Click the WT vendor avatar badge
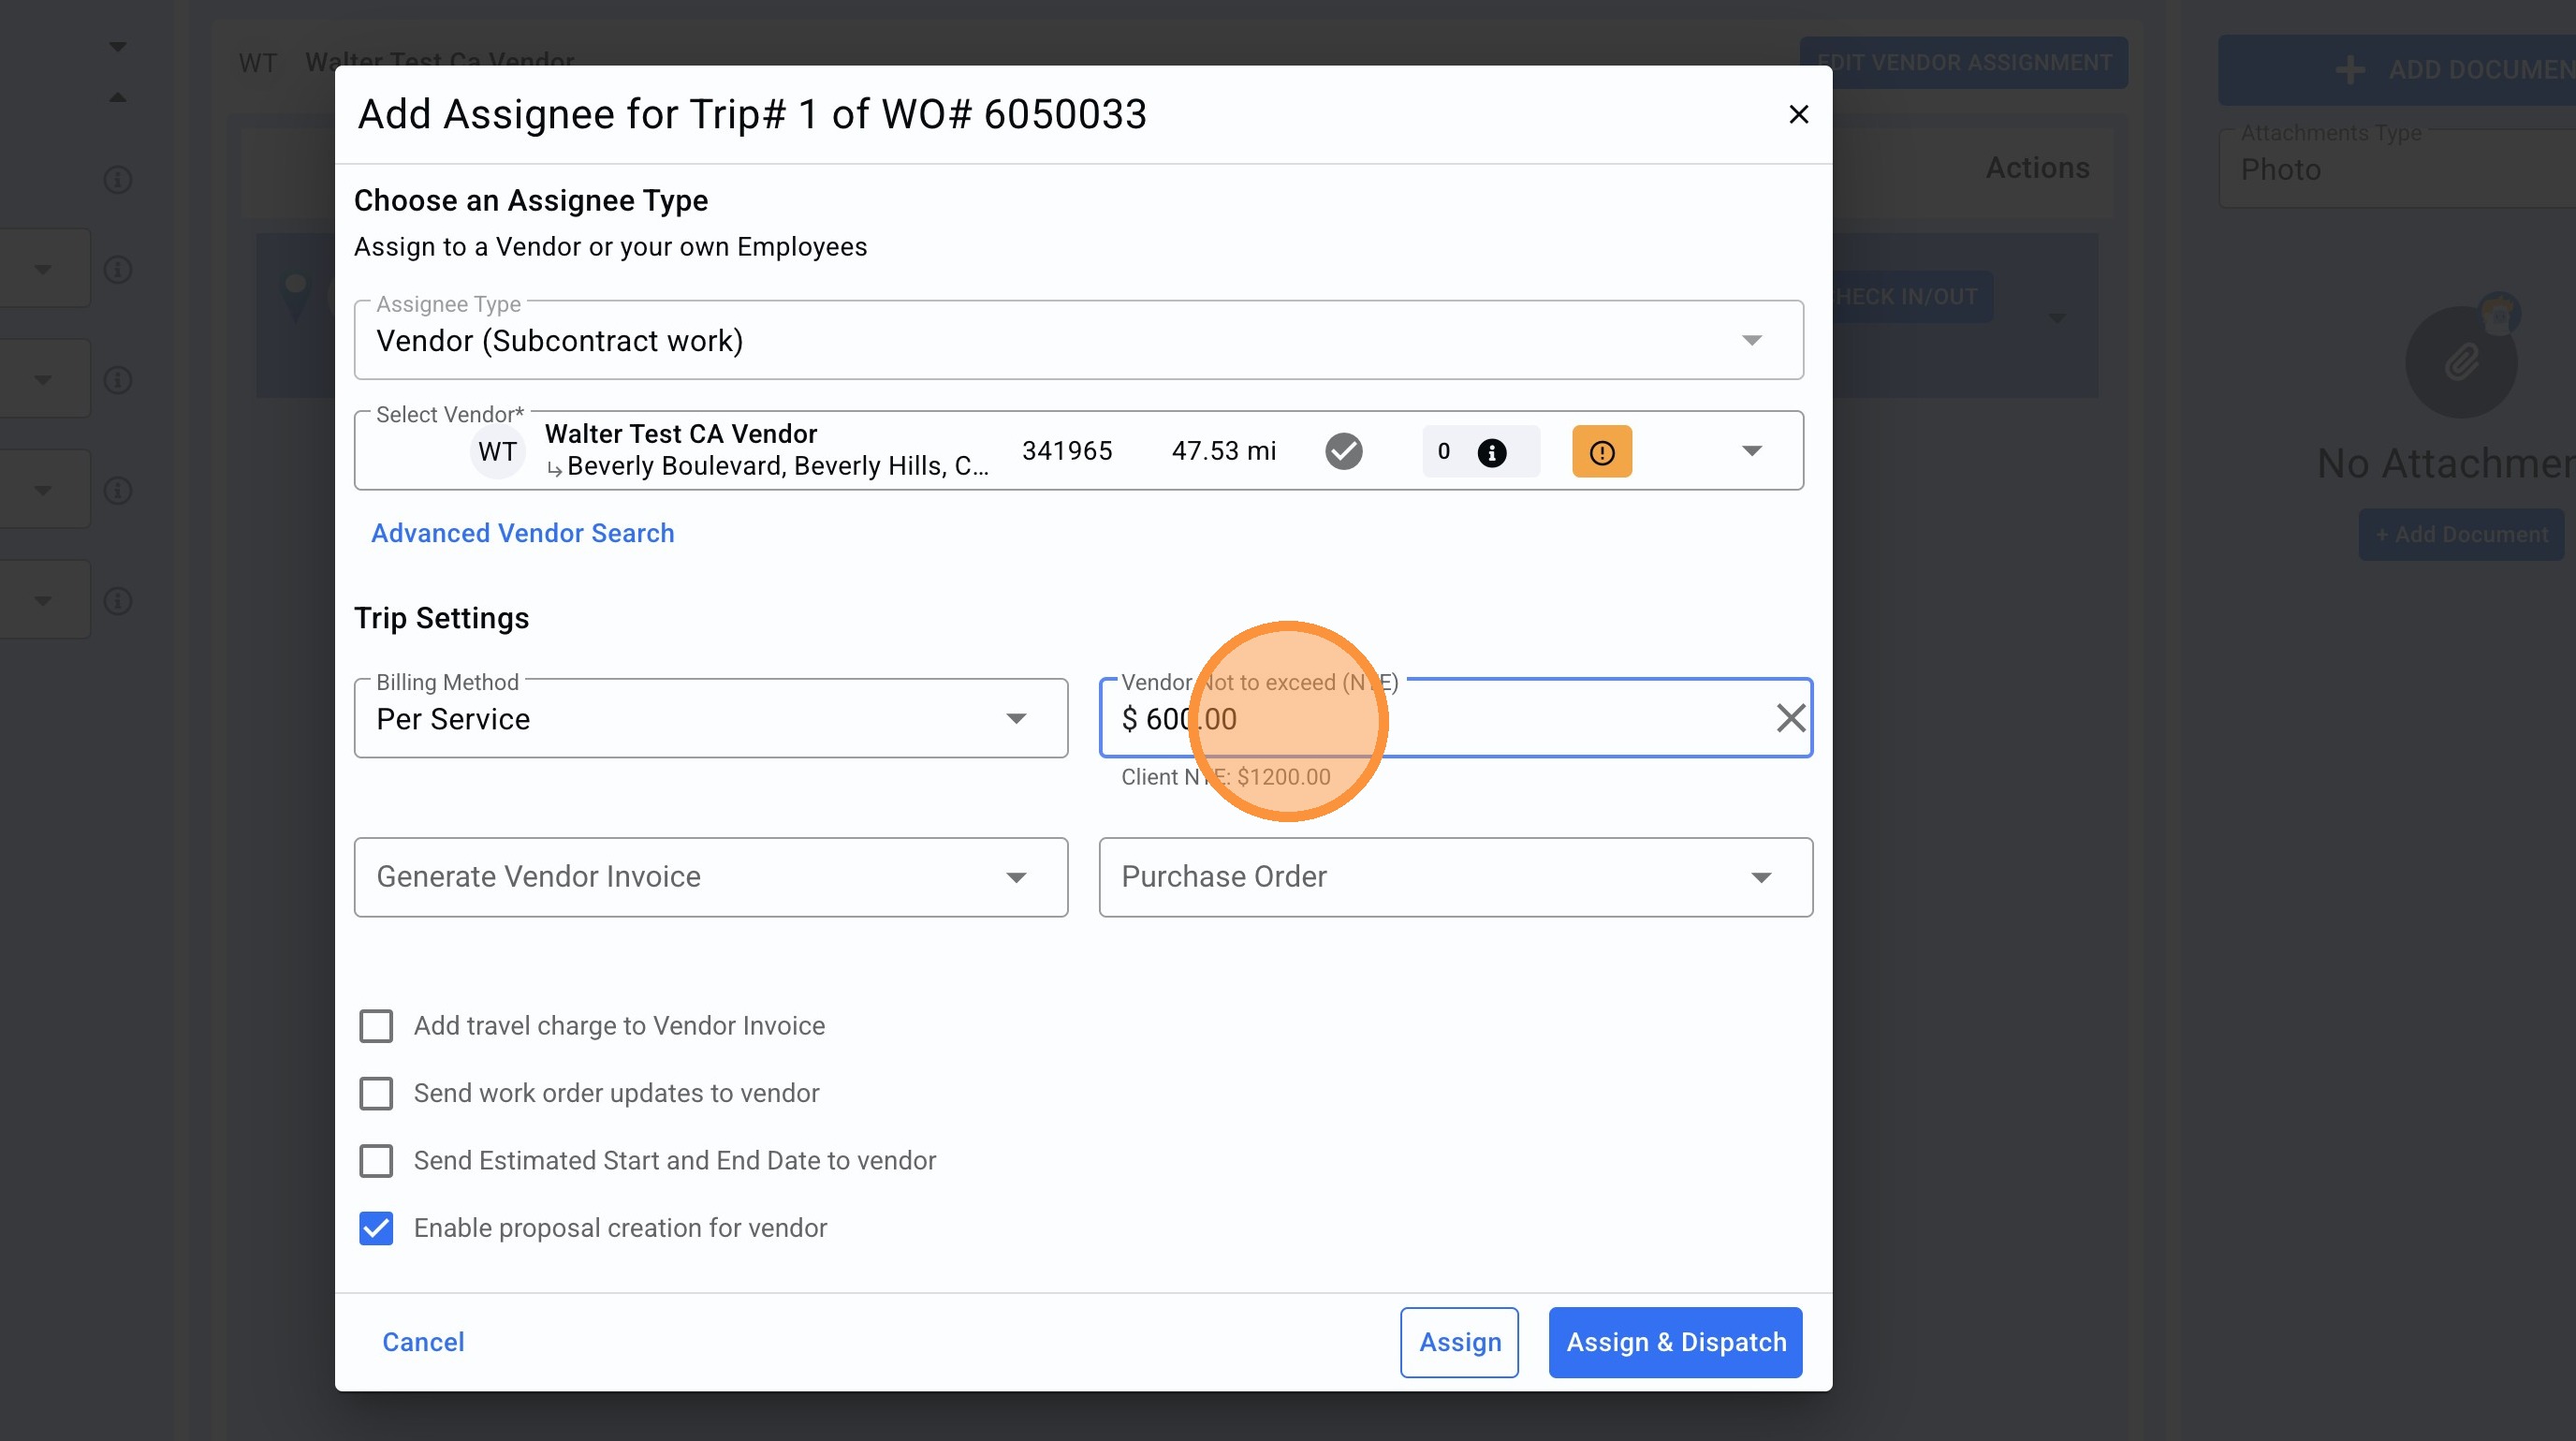 tap(497, 452)
